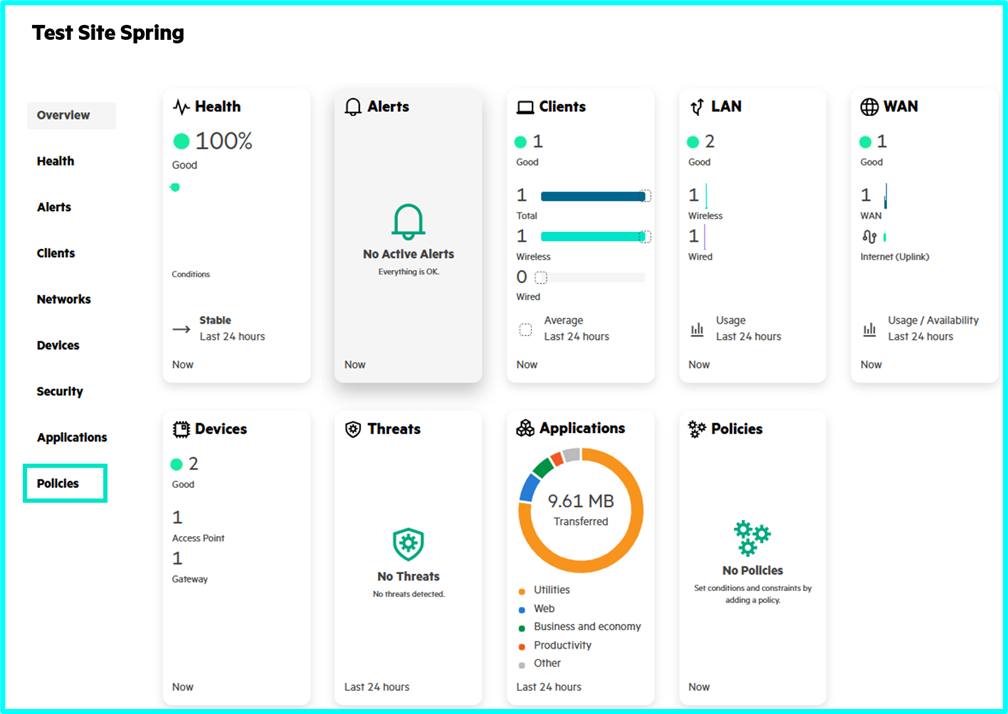This screenshot has height=714, width=1008.
Task: Click the green Business and economy swatch
Action: click(x=522, y=628)
